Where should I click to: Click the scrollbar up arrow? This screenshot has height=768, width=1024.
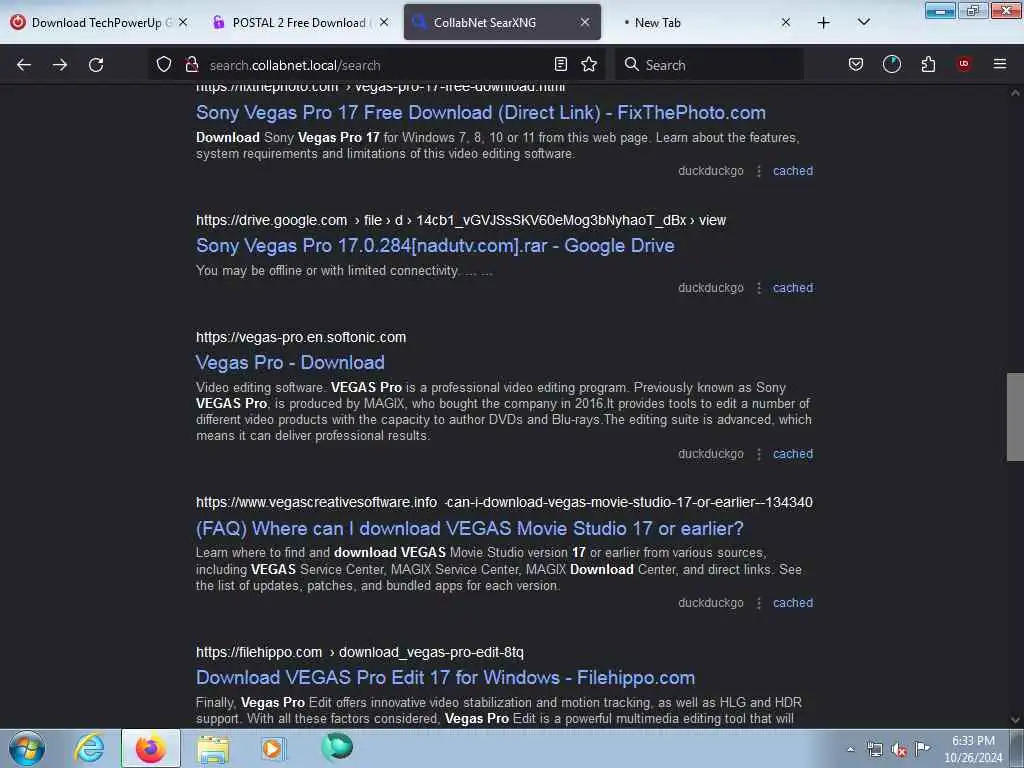[1015, 93]
